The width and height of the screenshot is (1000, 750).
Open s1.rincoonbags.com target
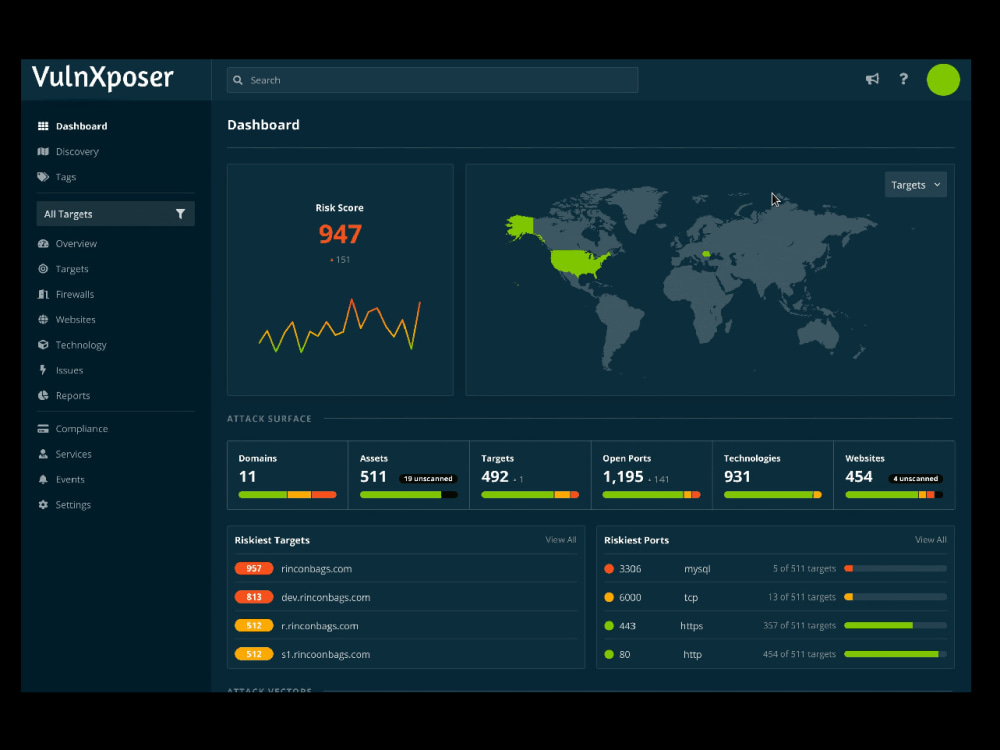pos(325,654)
